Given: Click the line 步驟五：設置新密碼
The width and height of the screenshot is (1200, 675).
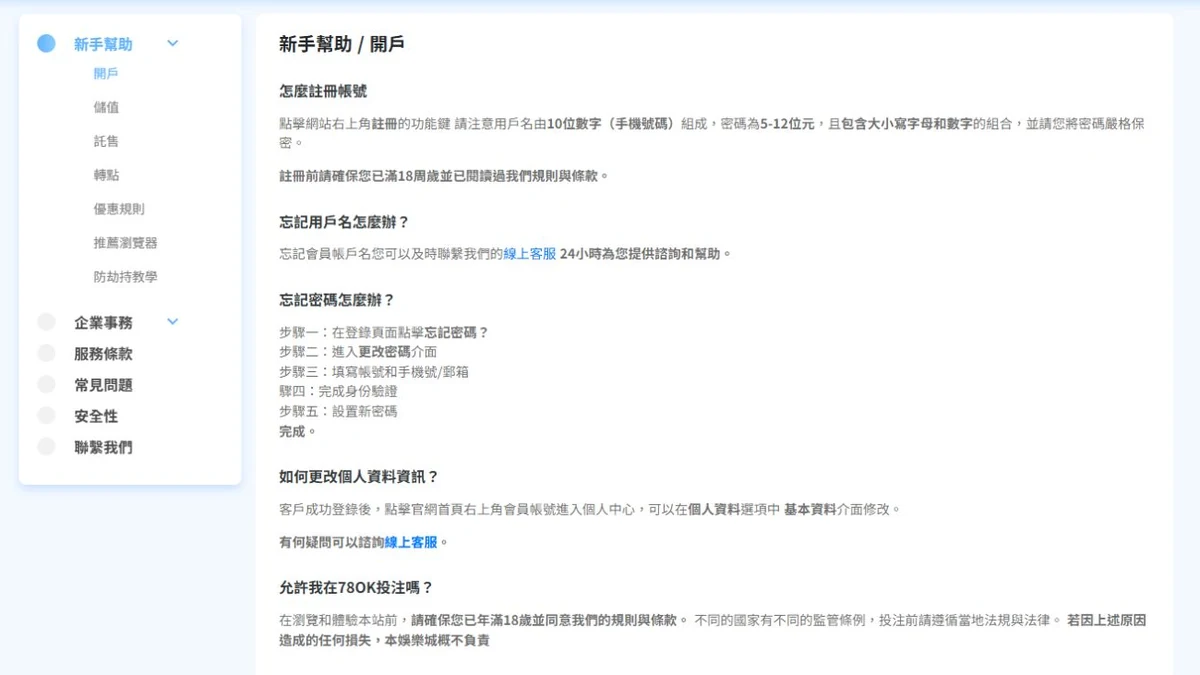Looking at the screenshot, I should 338,411.
